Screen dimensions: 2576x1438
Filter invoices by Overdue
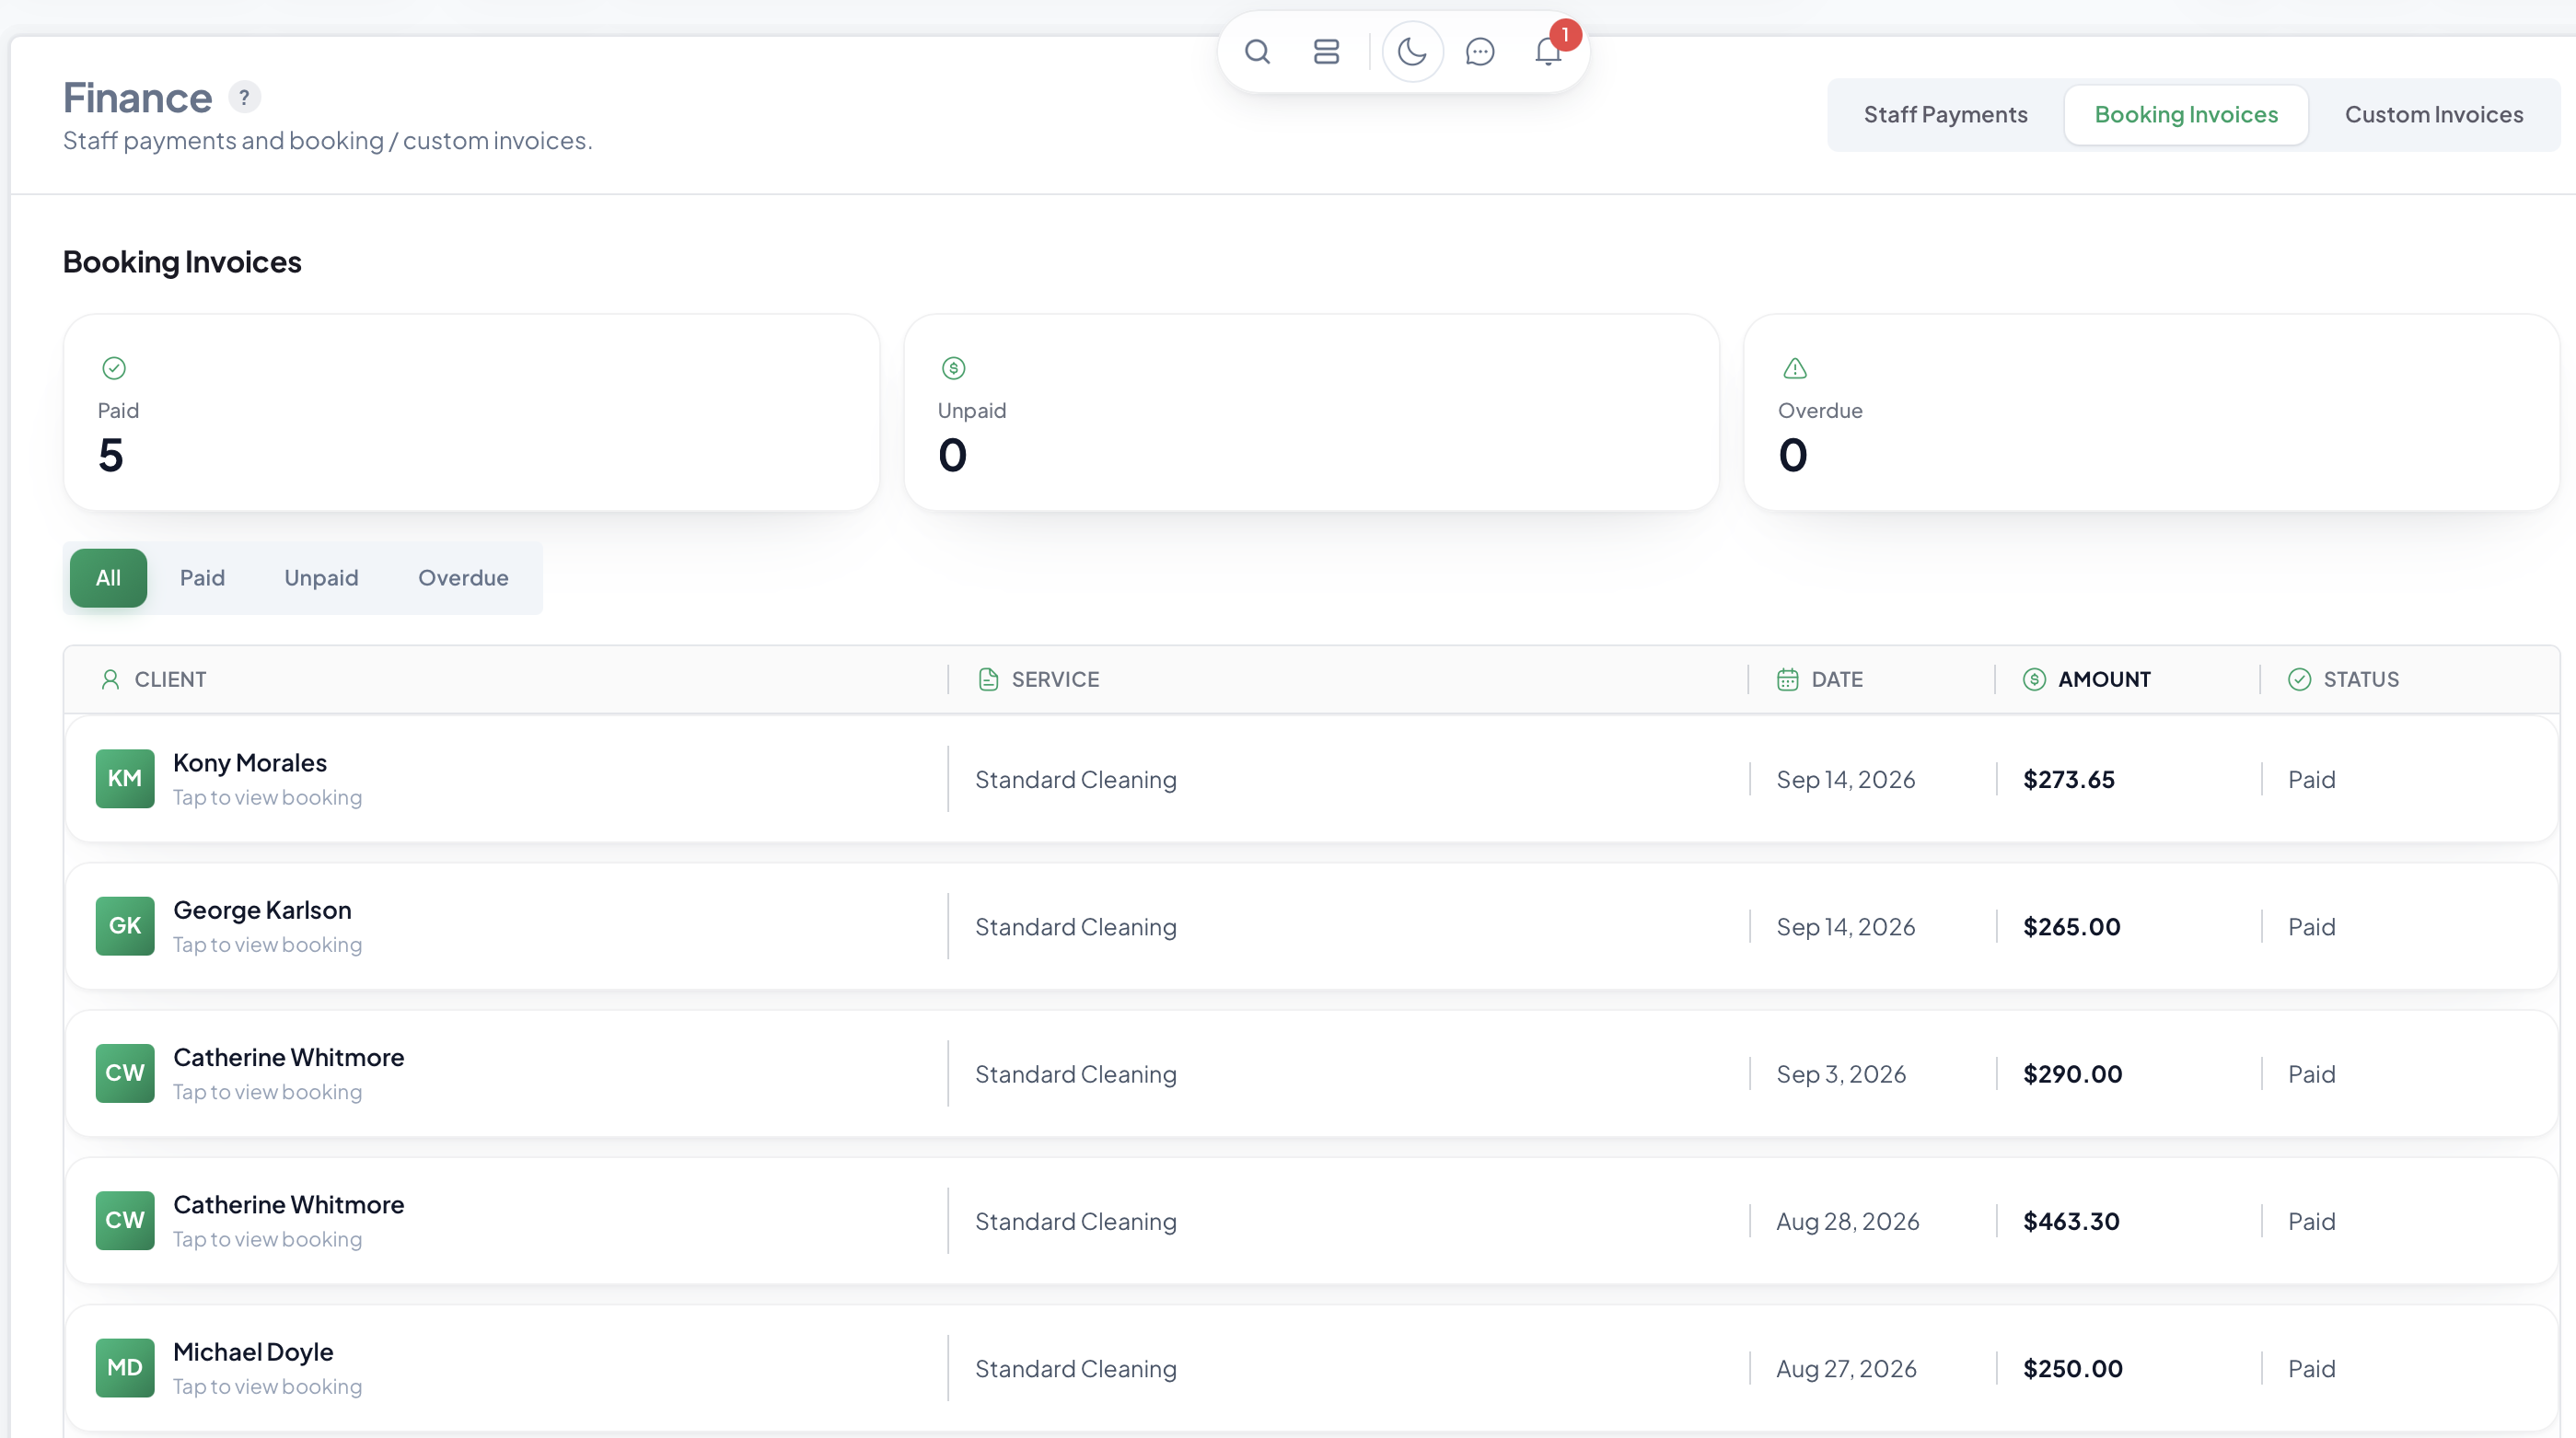(463, 578)
